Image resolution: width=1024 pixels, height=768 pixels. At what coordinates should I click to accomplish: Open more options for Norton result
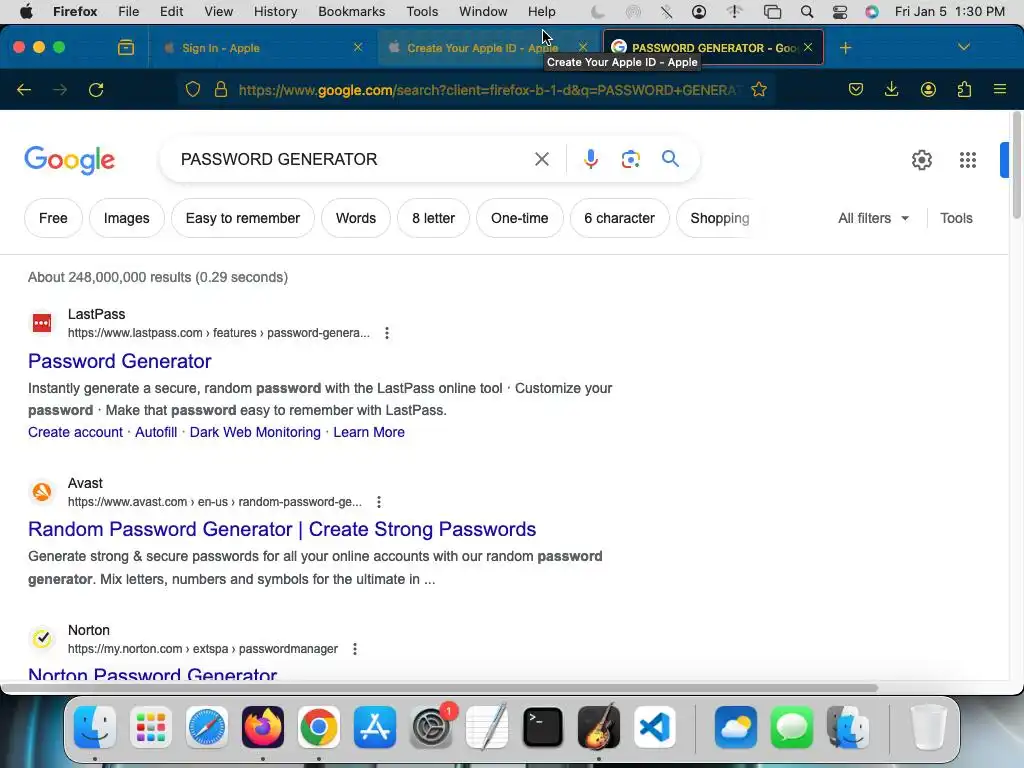(355, 649)
